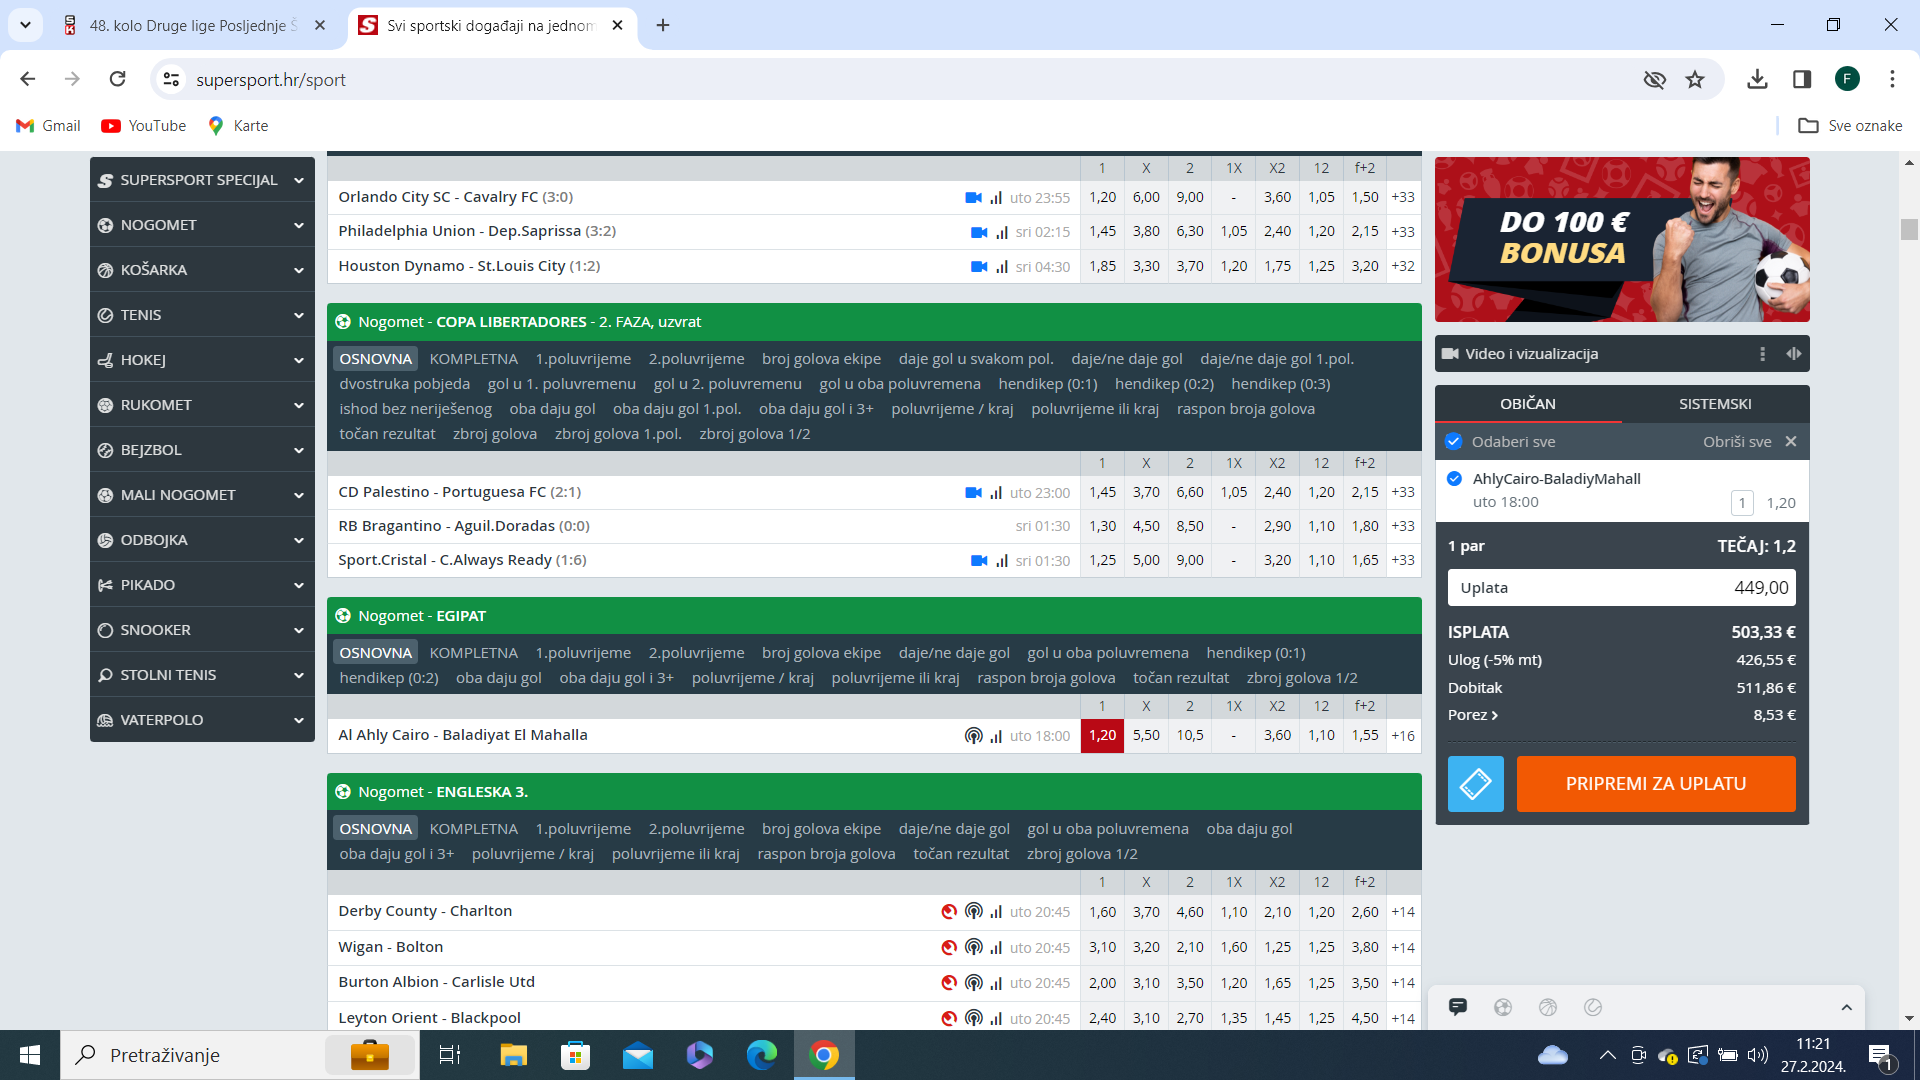Bookmark page with the star icon
The image size is (1920, 1080).
pos(1694,80)
